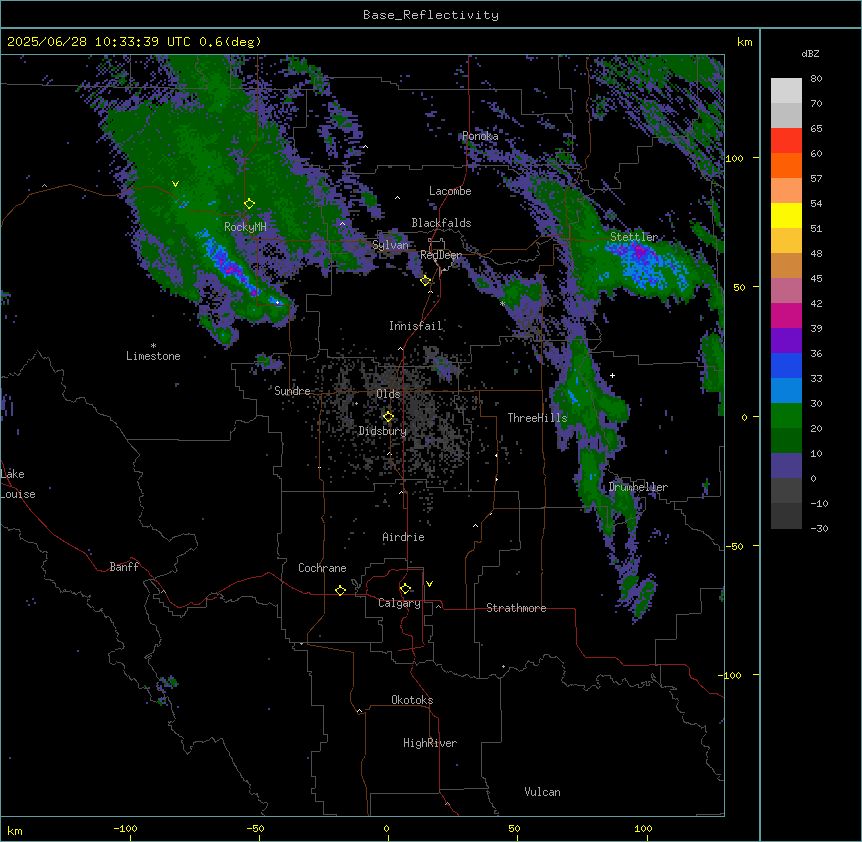The width and height of the screenshot is (862, 842).
Task: Click the Stettler city label
Action: pos(634,237)
